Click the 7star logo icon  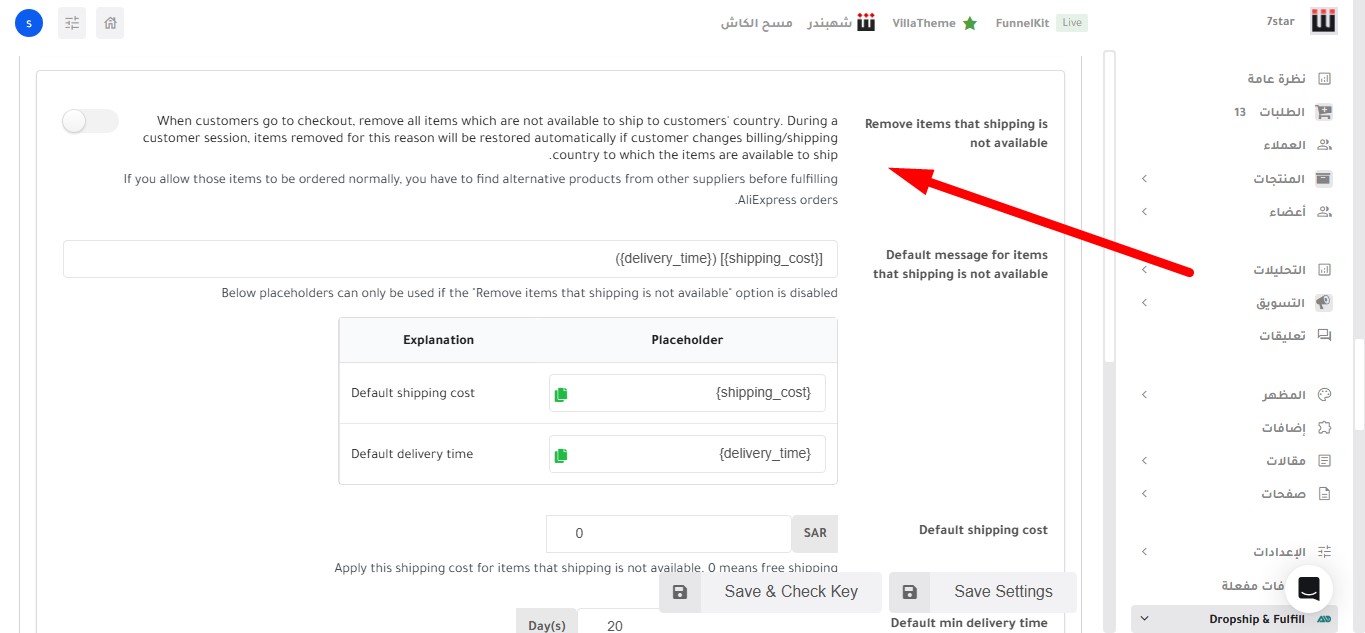1324,22
